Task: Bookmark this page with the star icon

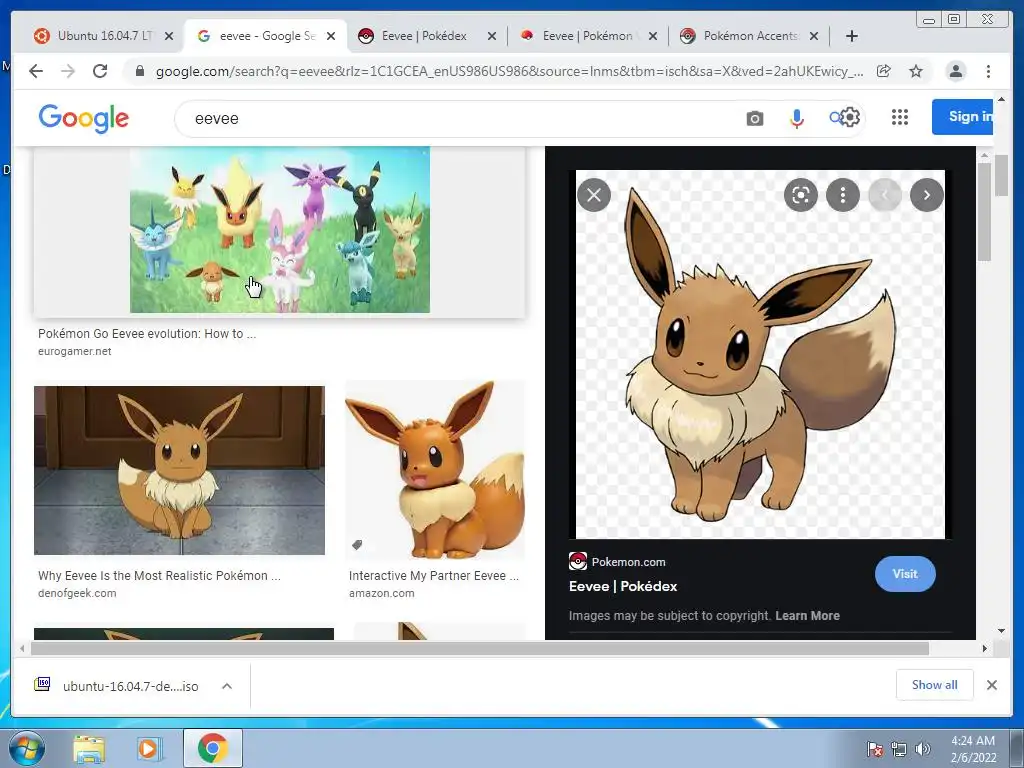Action: [916, 71]
